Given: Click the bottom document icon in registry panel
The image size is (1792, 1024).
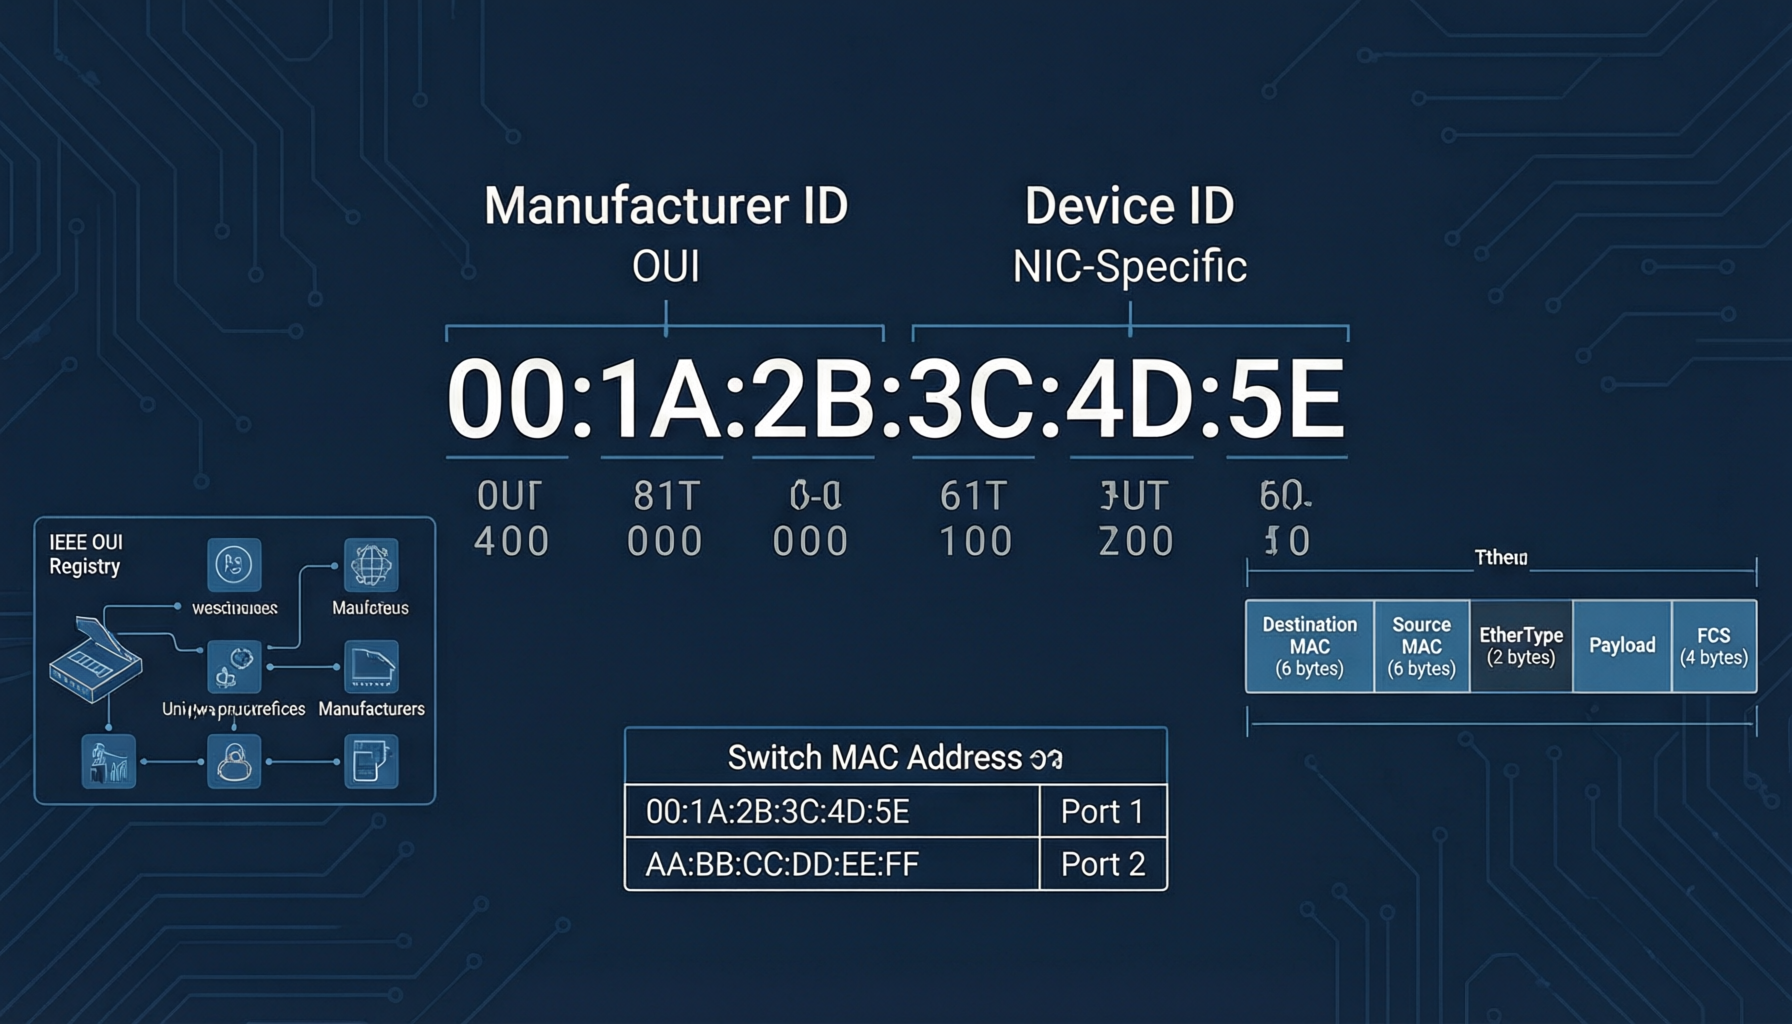Looking at the screenshot, I should point(371,761).
